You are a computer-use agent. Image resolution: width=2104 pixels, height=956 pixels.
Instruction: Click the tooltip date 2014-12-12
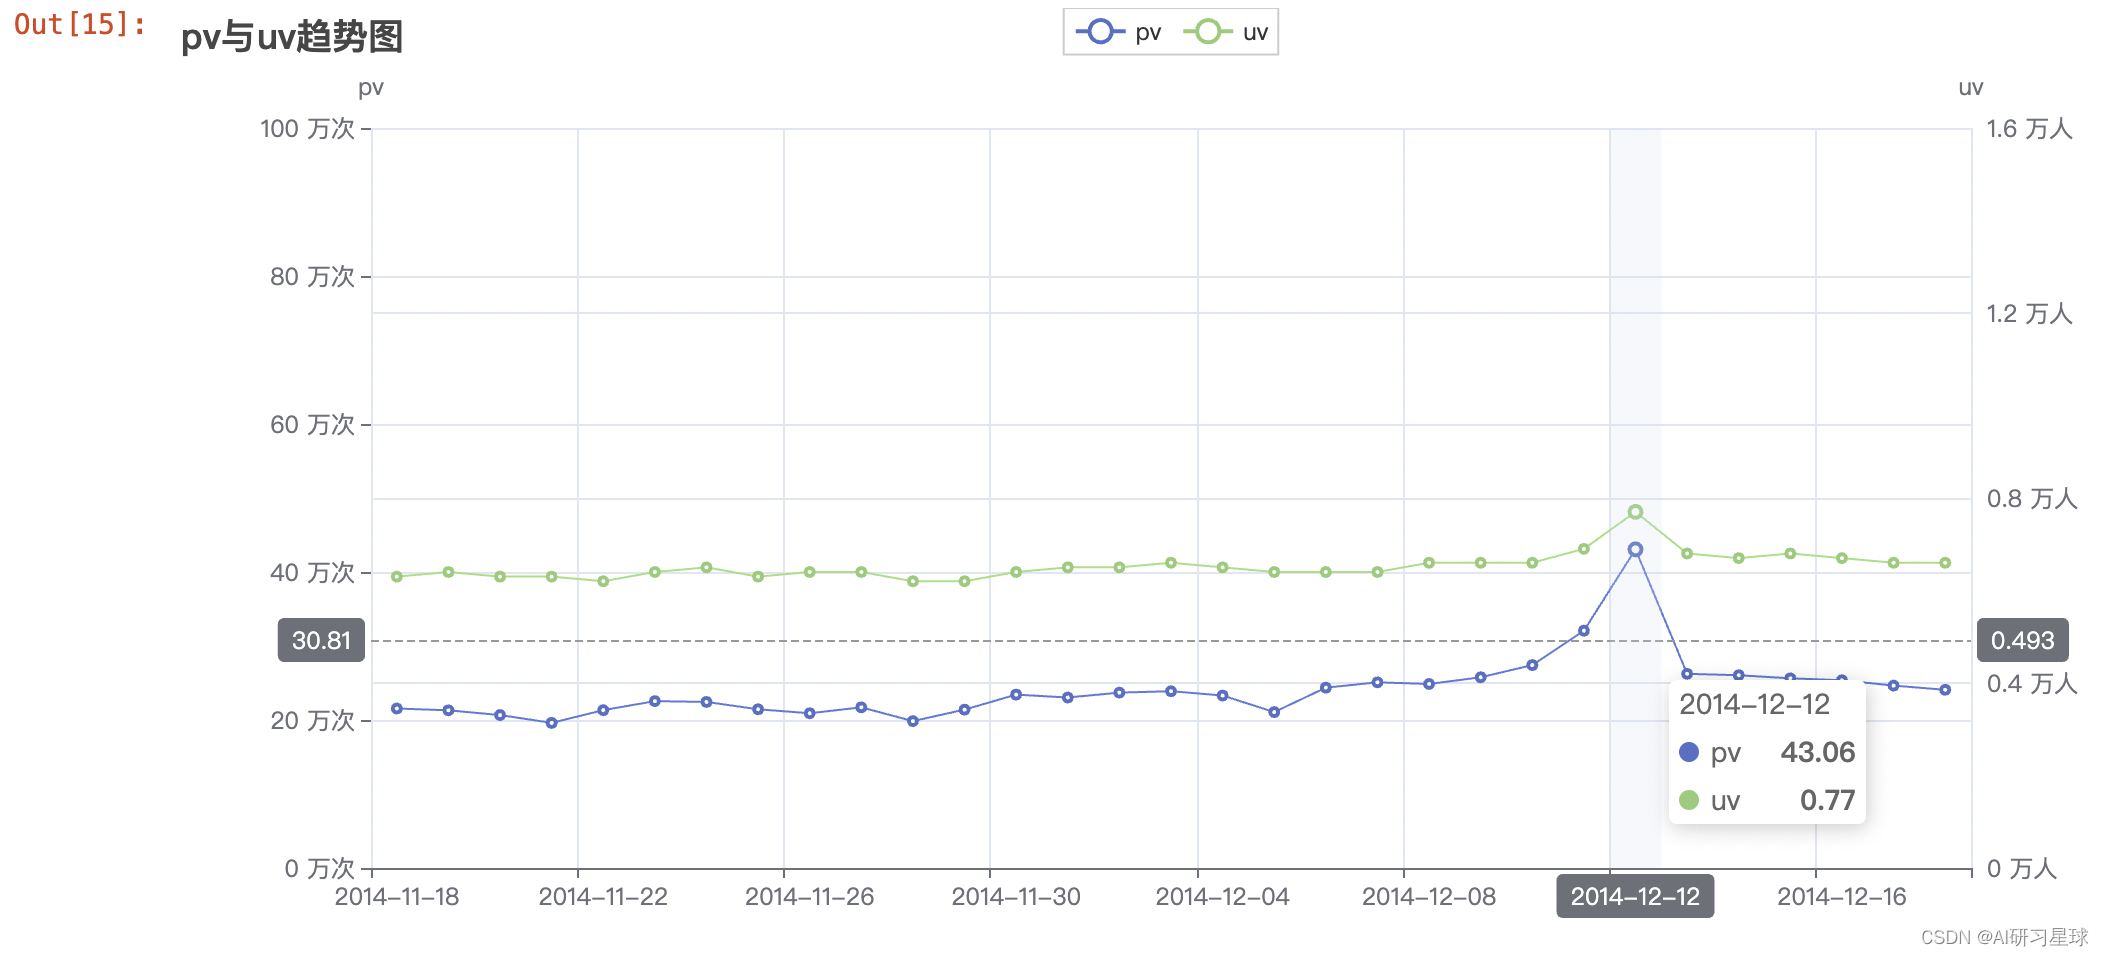pos(1754,704)
